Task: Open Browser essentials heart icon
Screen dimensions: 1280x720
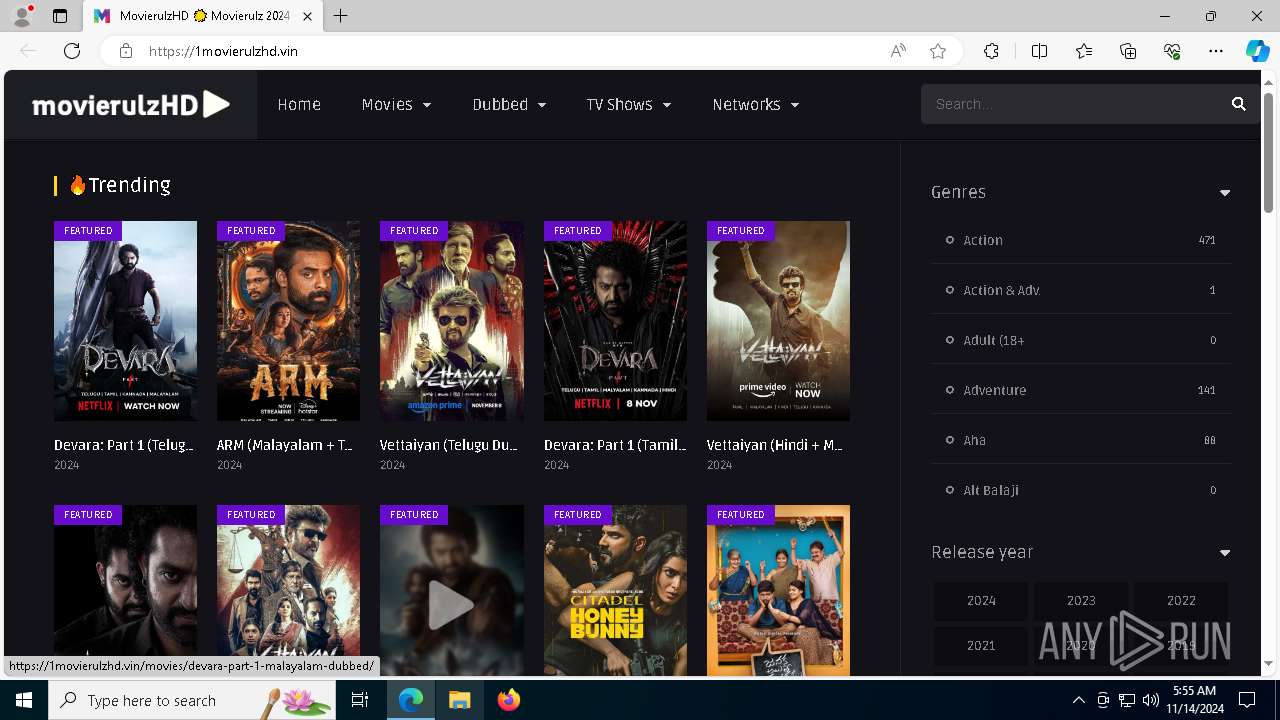Action: click(x=1172, y=51)
